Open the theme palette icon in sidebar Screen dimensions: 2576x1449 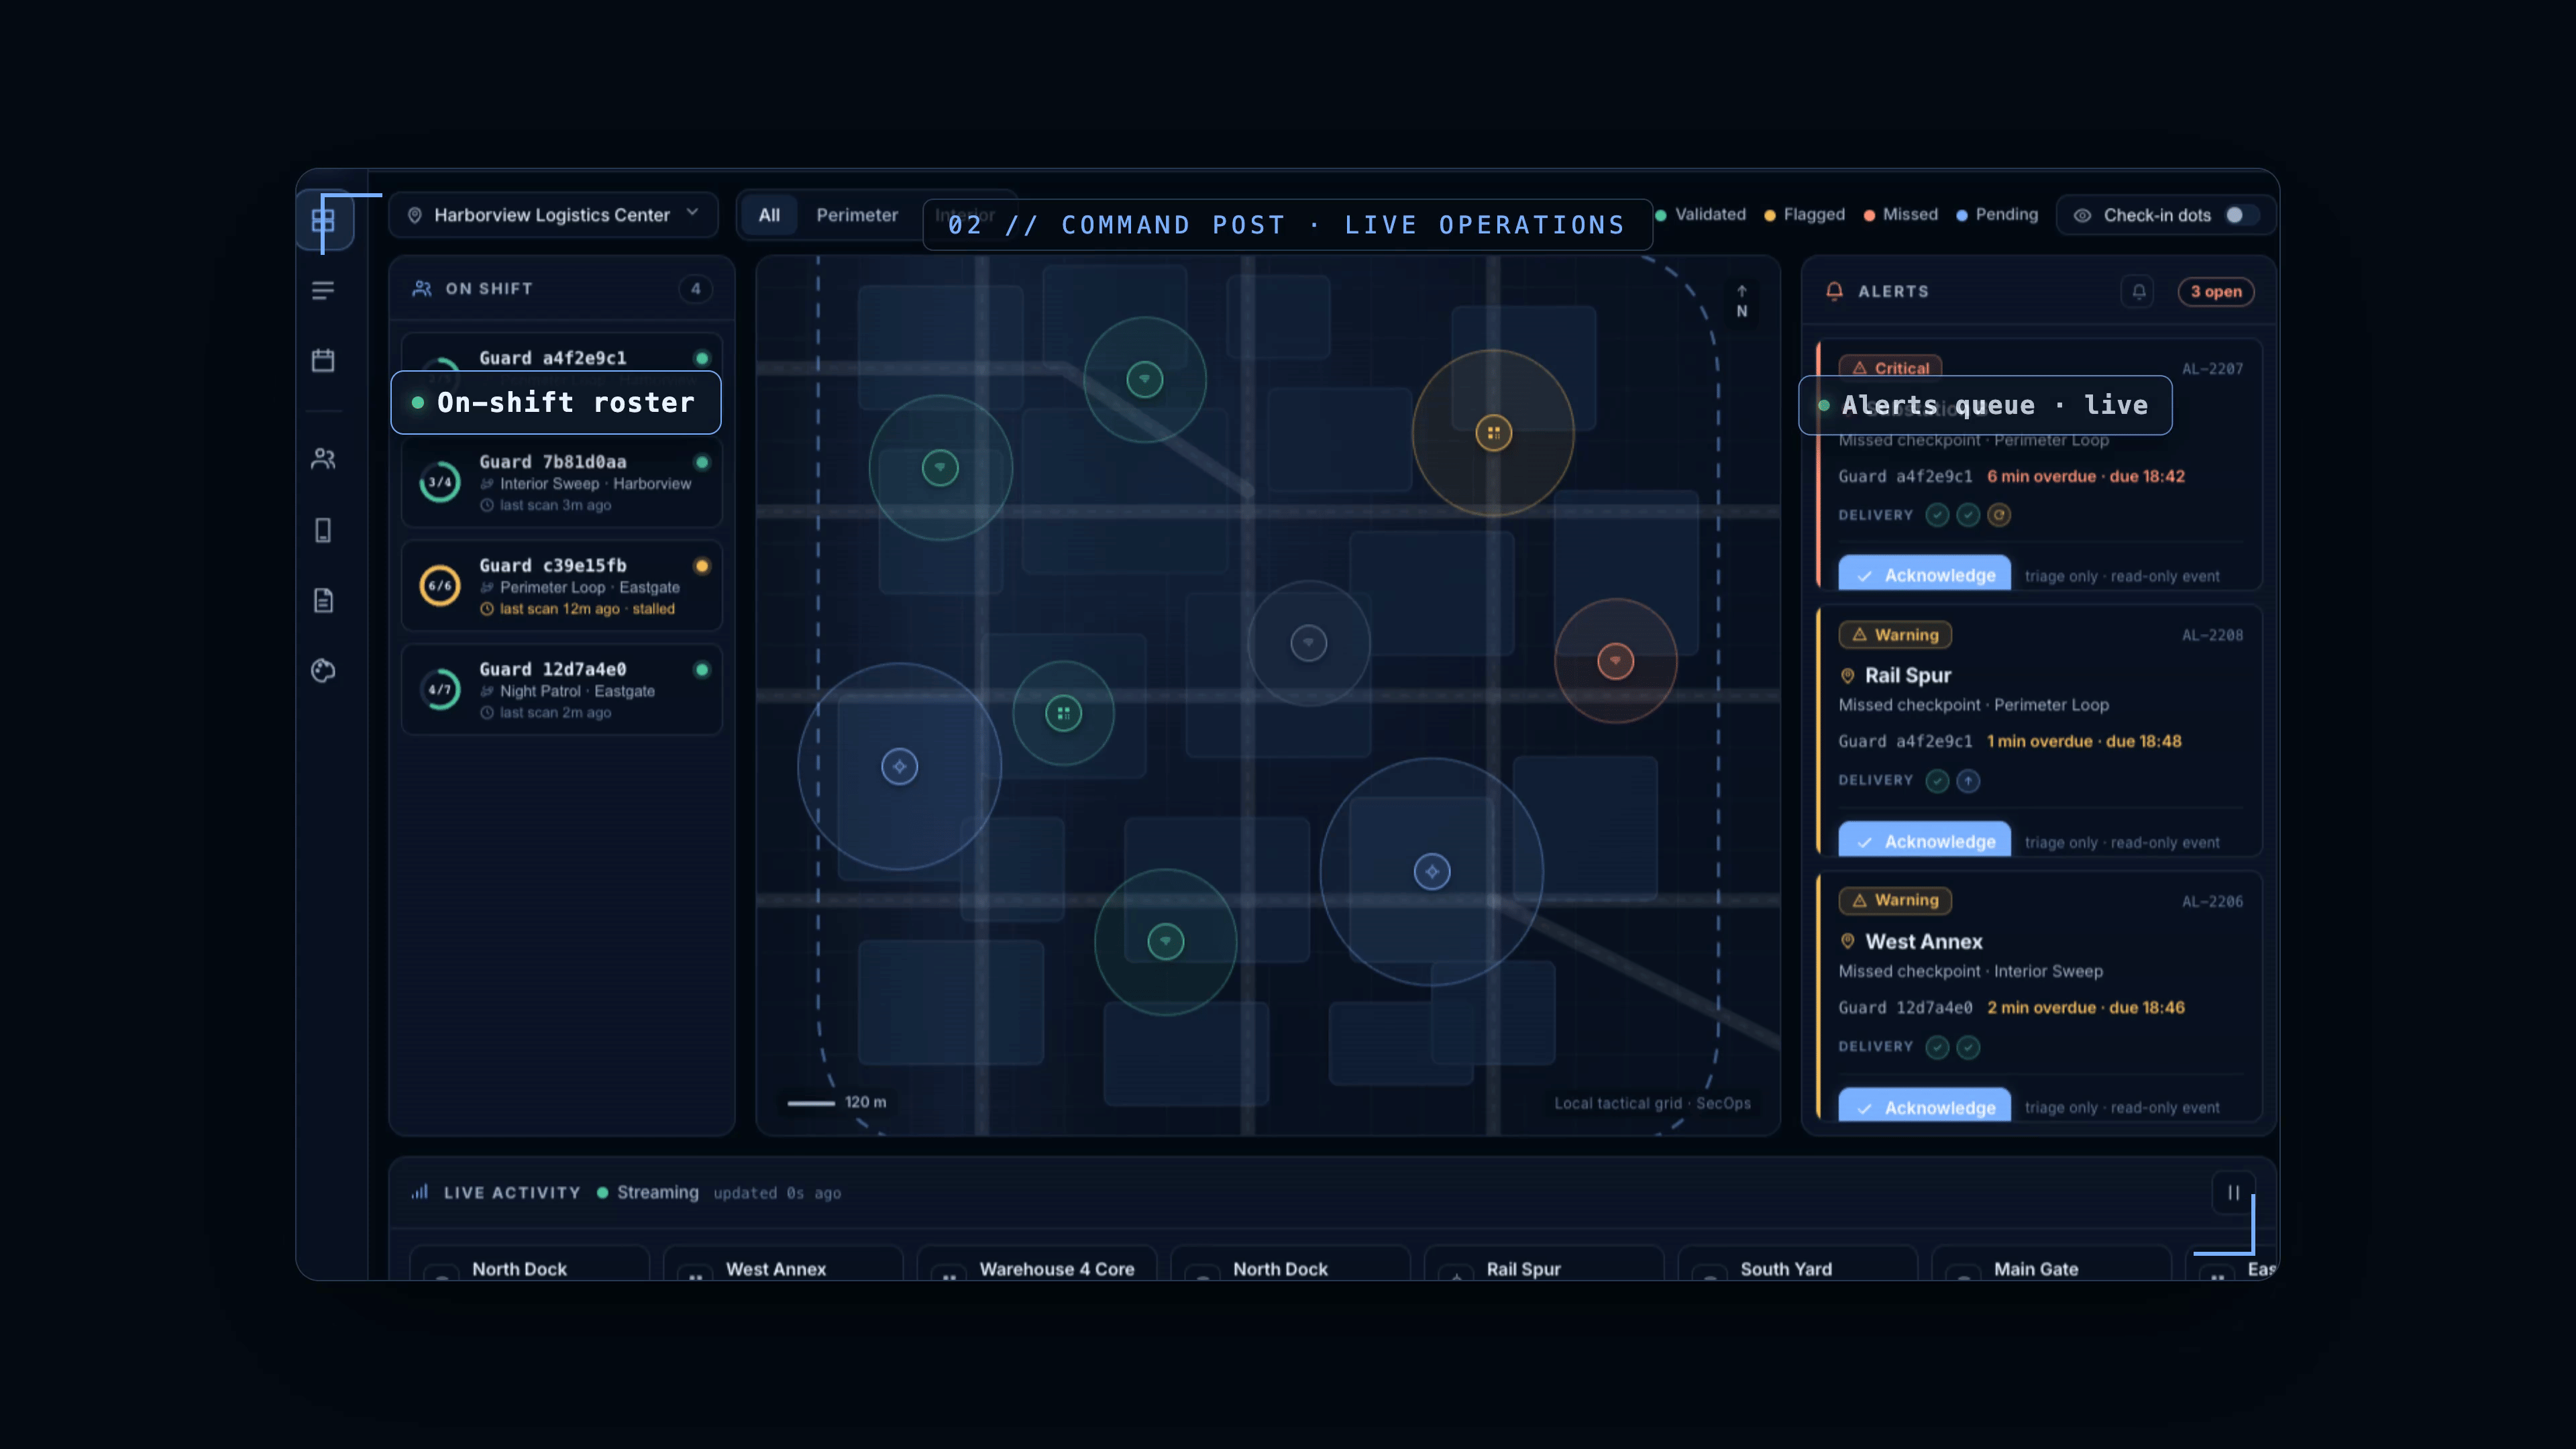coord(323,670)
